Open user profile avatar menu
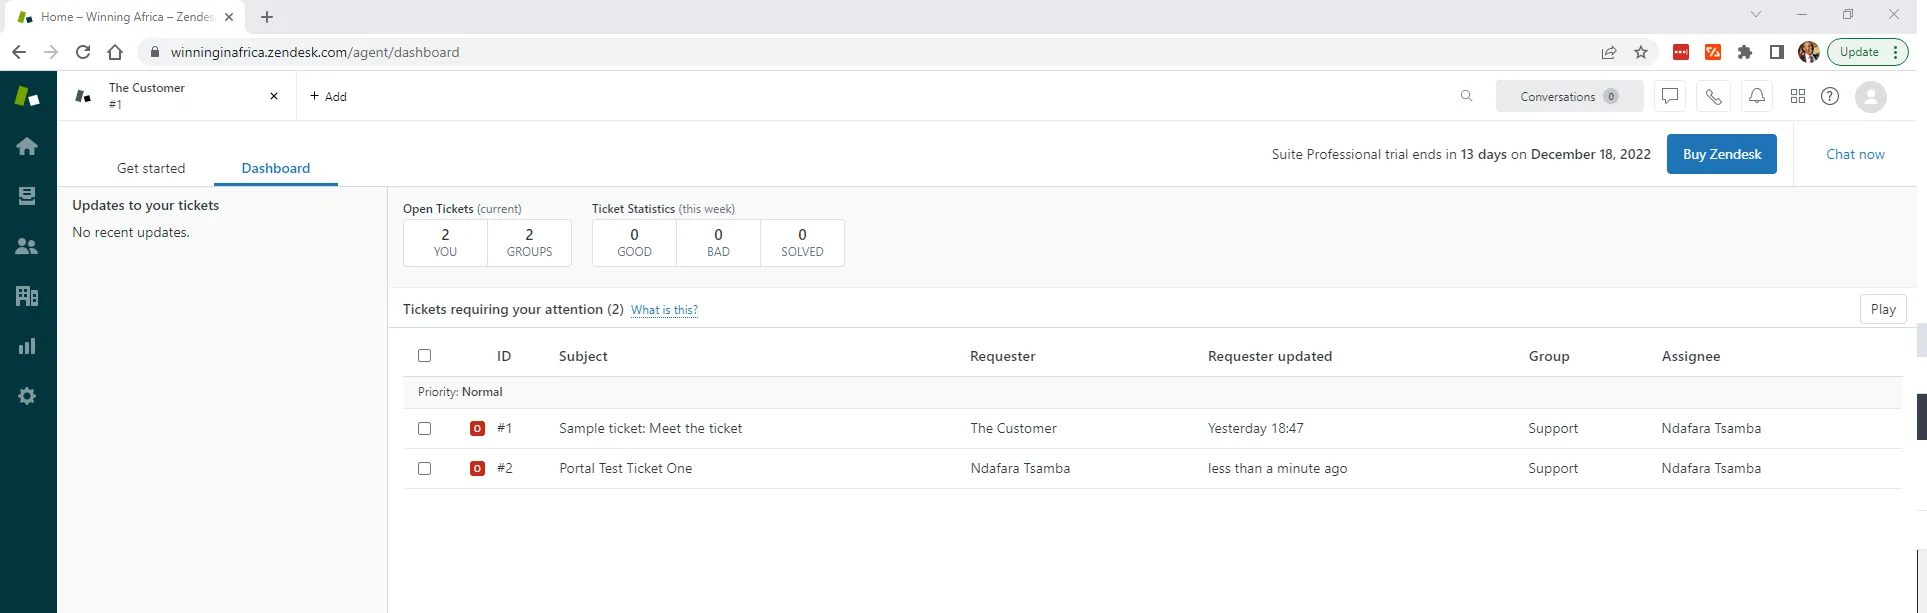This screenshot has height=613, width=1927. 1871,97
